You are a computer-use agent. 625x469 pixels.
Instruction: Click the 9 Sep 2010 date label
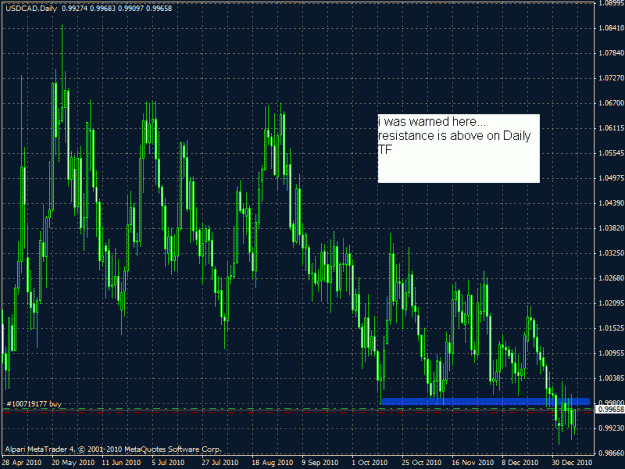(320, 463)
